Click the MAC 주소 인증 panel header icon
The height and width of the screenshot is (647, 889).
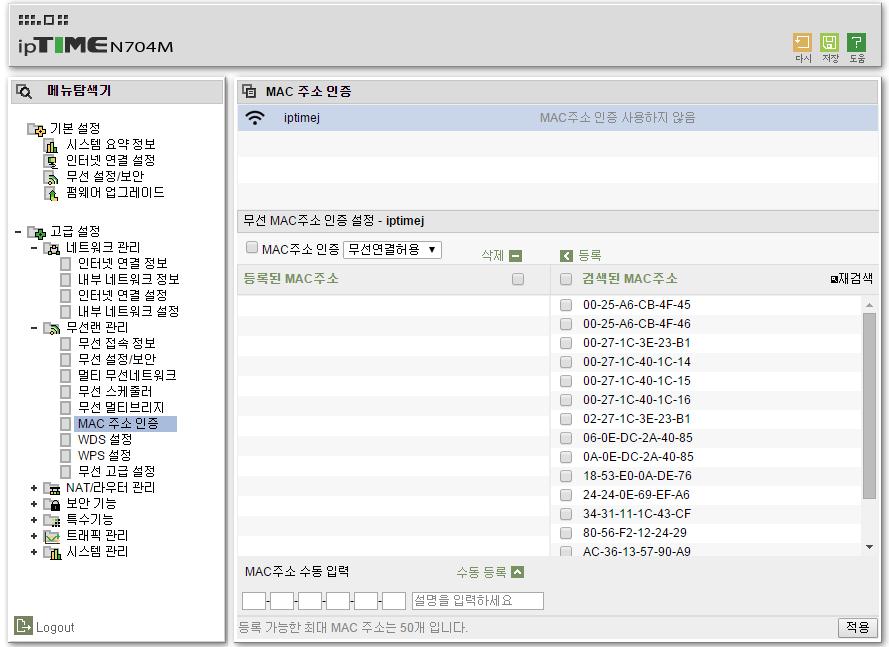[x=249, y=91]
